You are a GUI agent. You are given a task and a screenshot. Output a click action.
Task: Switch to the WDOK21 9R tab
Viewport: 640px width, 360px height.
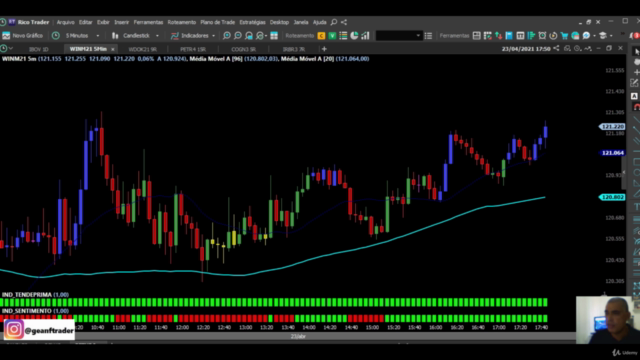[142, 49]
